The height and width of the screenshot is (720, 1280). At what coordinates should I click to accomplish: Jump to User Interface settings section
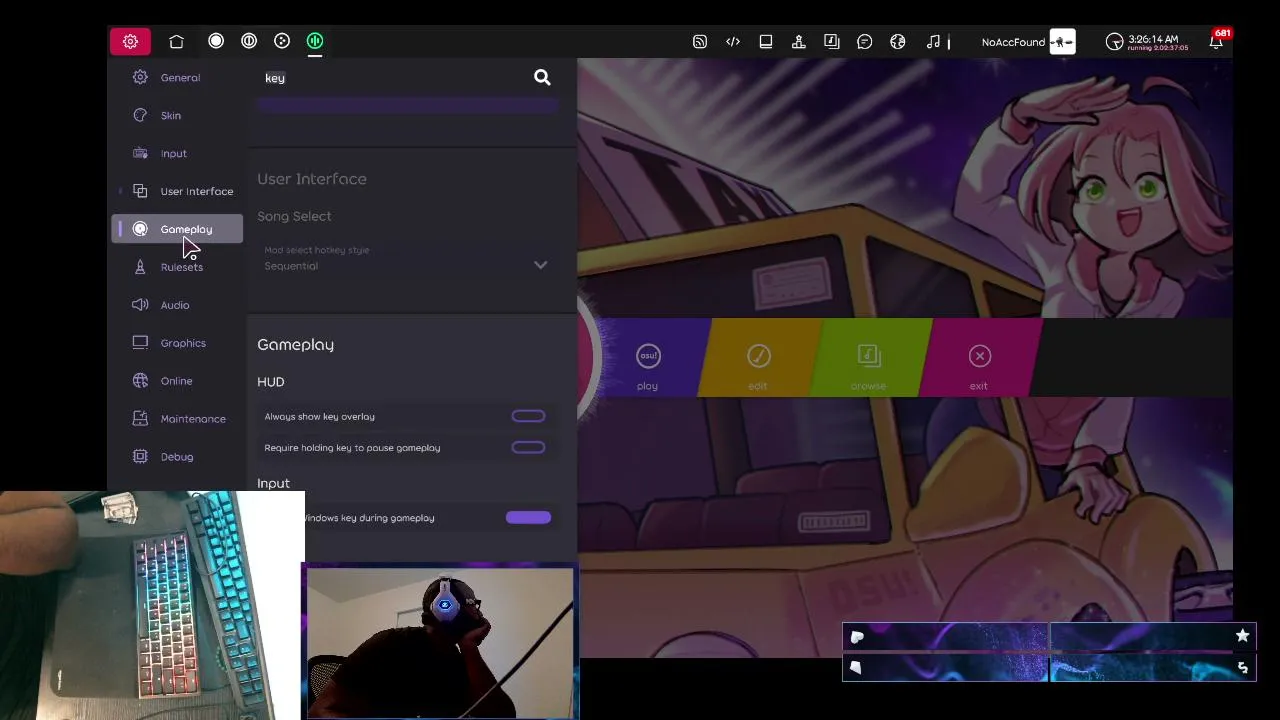coord(177,191)
